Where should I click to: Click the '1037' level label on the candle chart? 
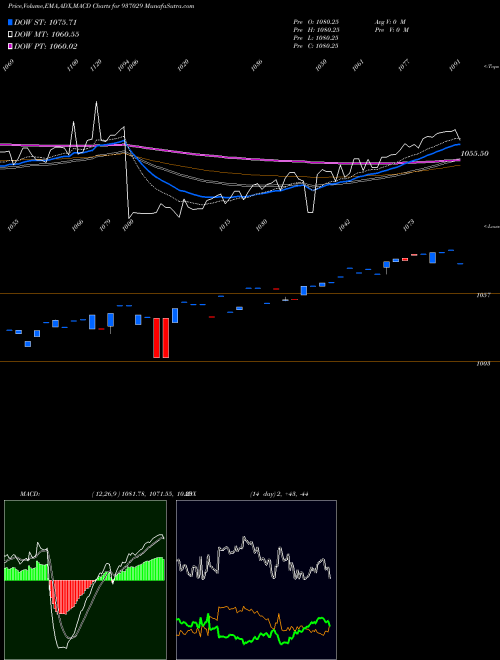coord(483,295)
